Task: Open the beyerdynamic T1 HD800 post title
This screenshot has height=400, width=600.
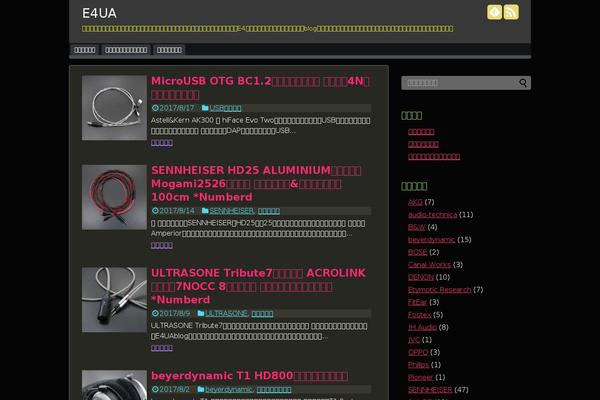Action: click(x=249, y=376)
